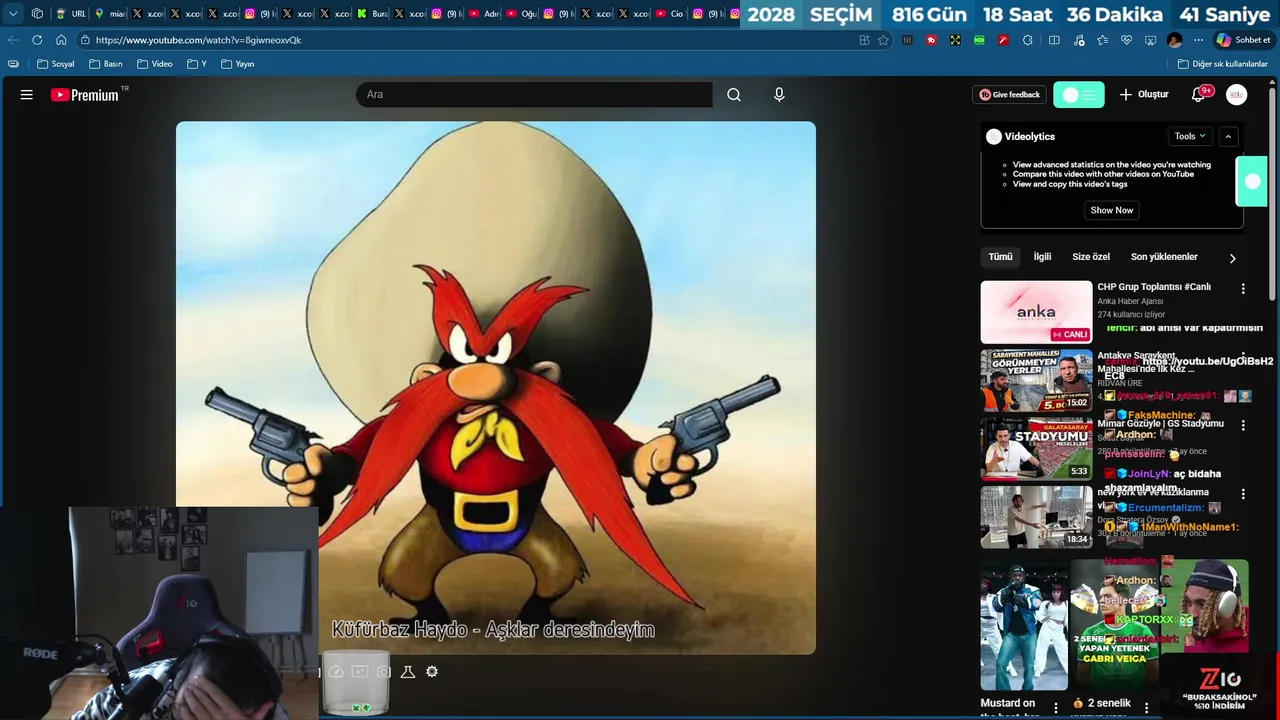
Task: Click the search magnifier button
Action: pos(734,95)
